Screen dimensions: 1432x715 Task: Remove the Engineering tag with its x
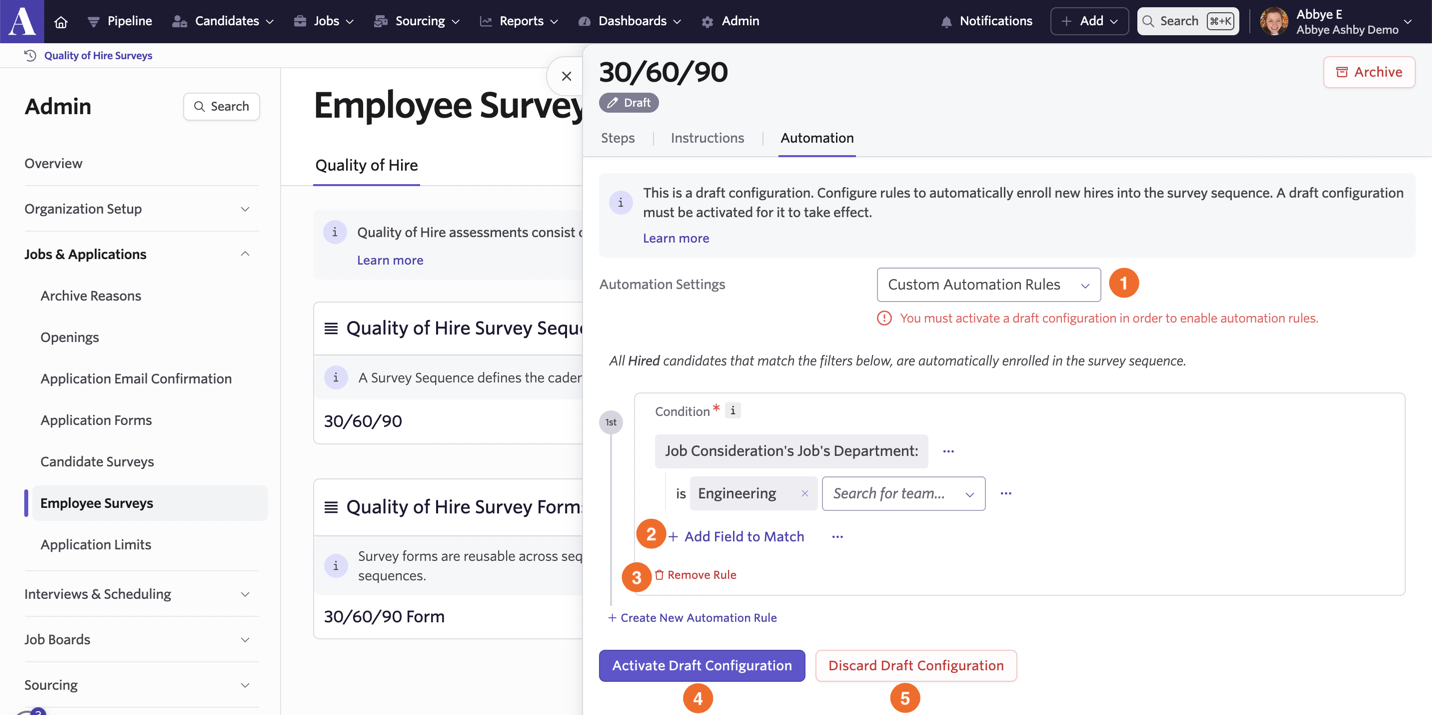804,493
